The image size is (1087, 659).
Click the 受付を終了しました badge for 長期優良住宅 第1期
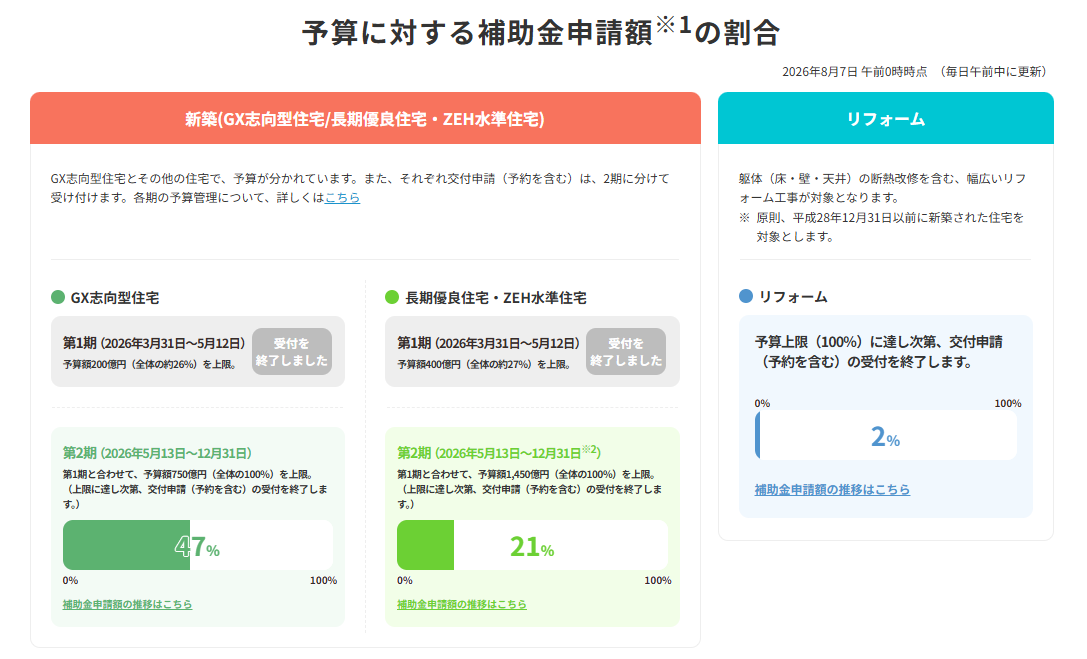click(x=626, y=351)
